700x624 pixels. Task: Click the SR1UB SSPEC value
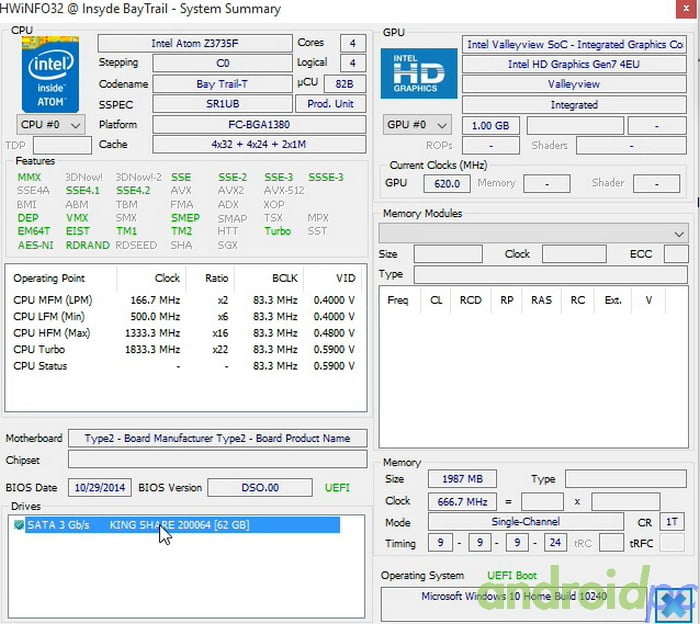click(222, 104)
